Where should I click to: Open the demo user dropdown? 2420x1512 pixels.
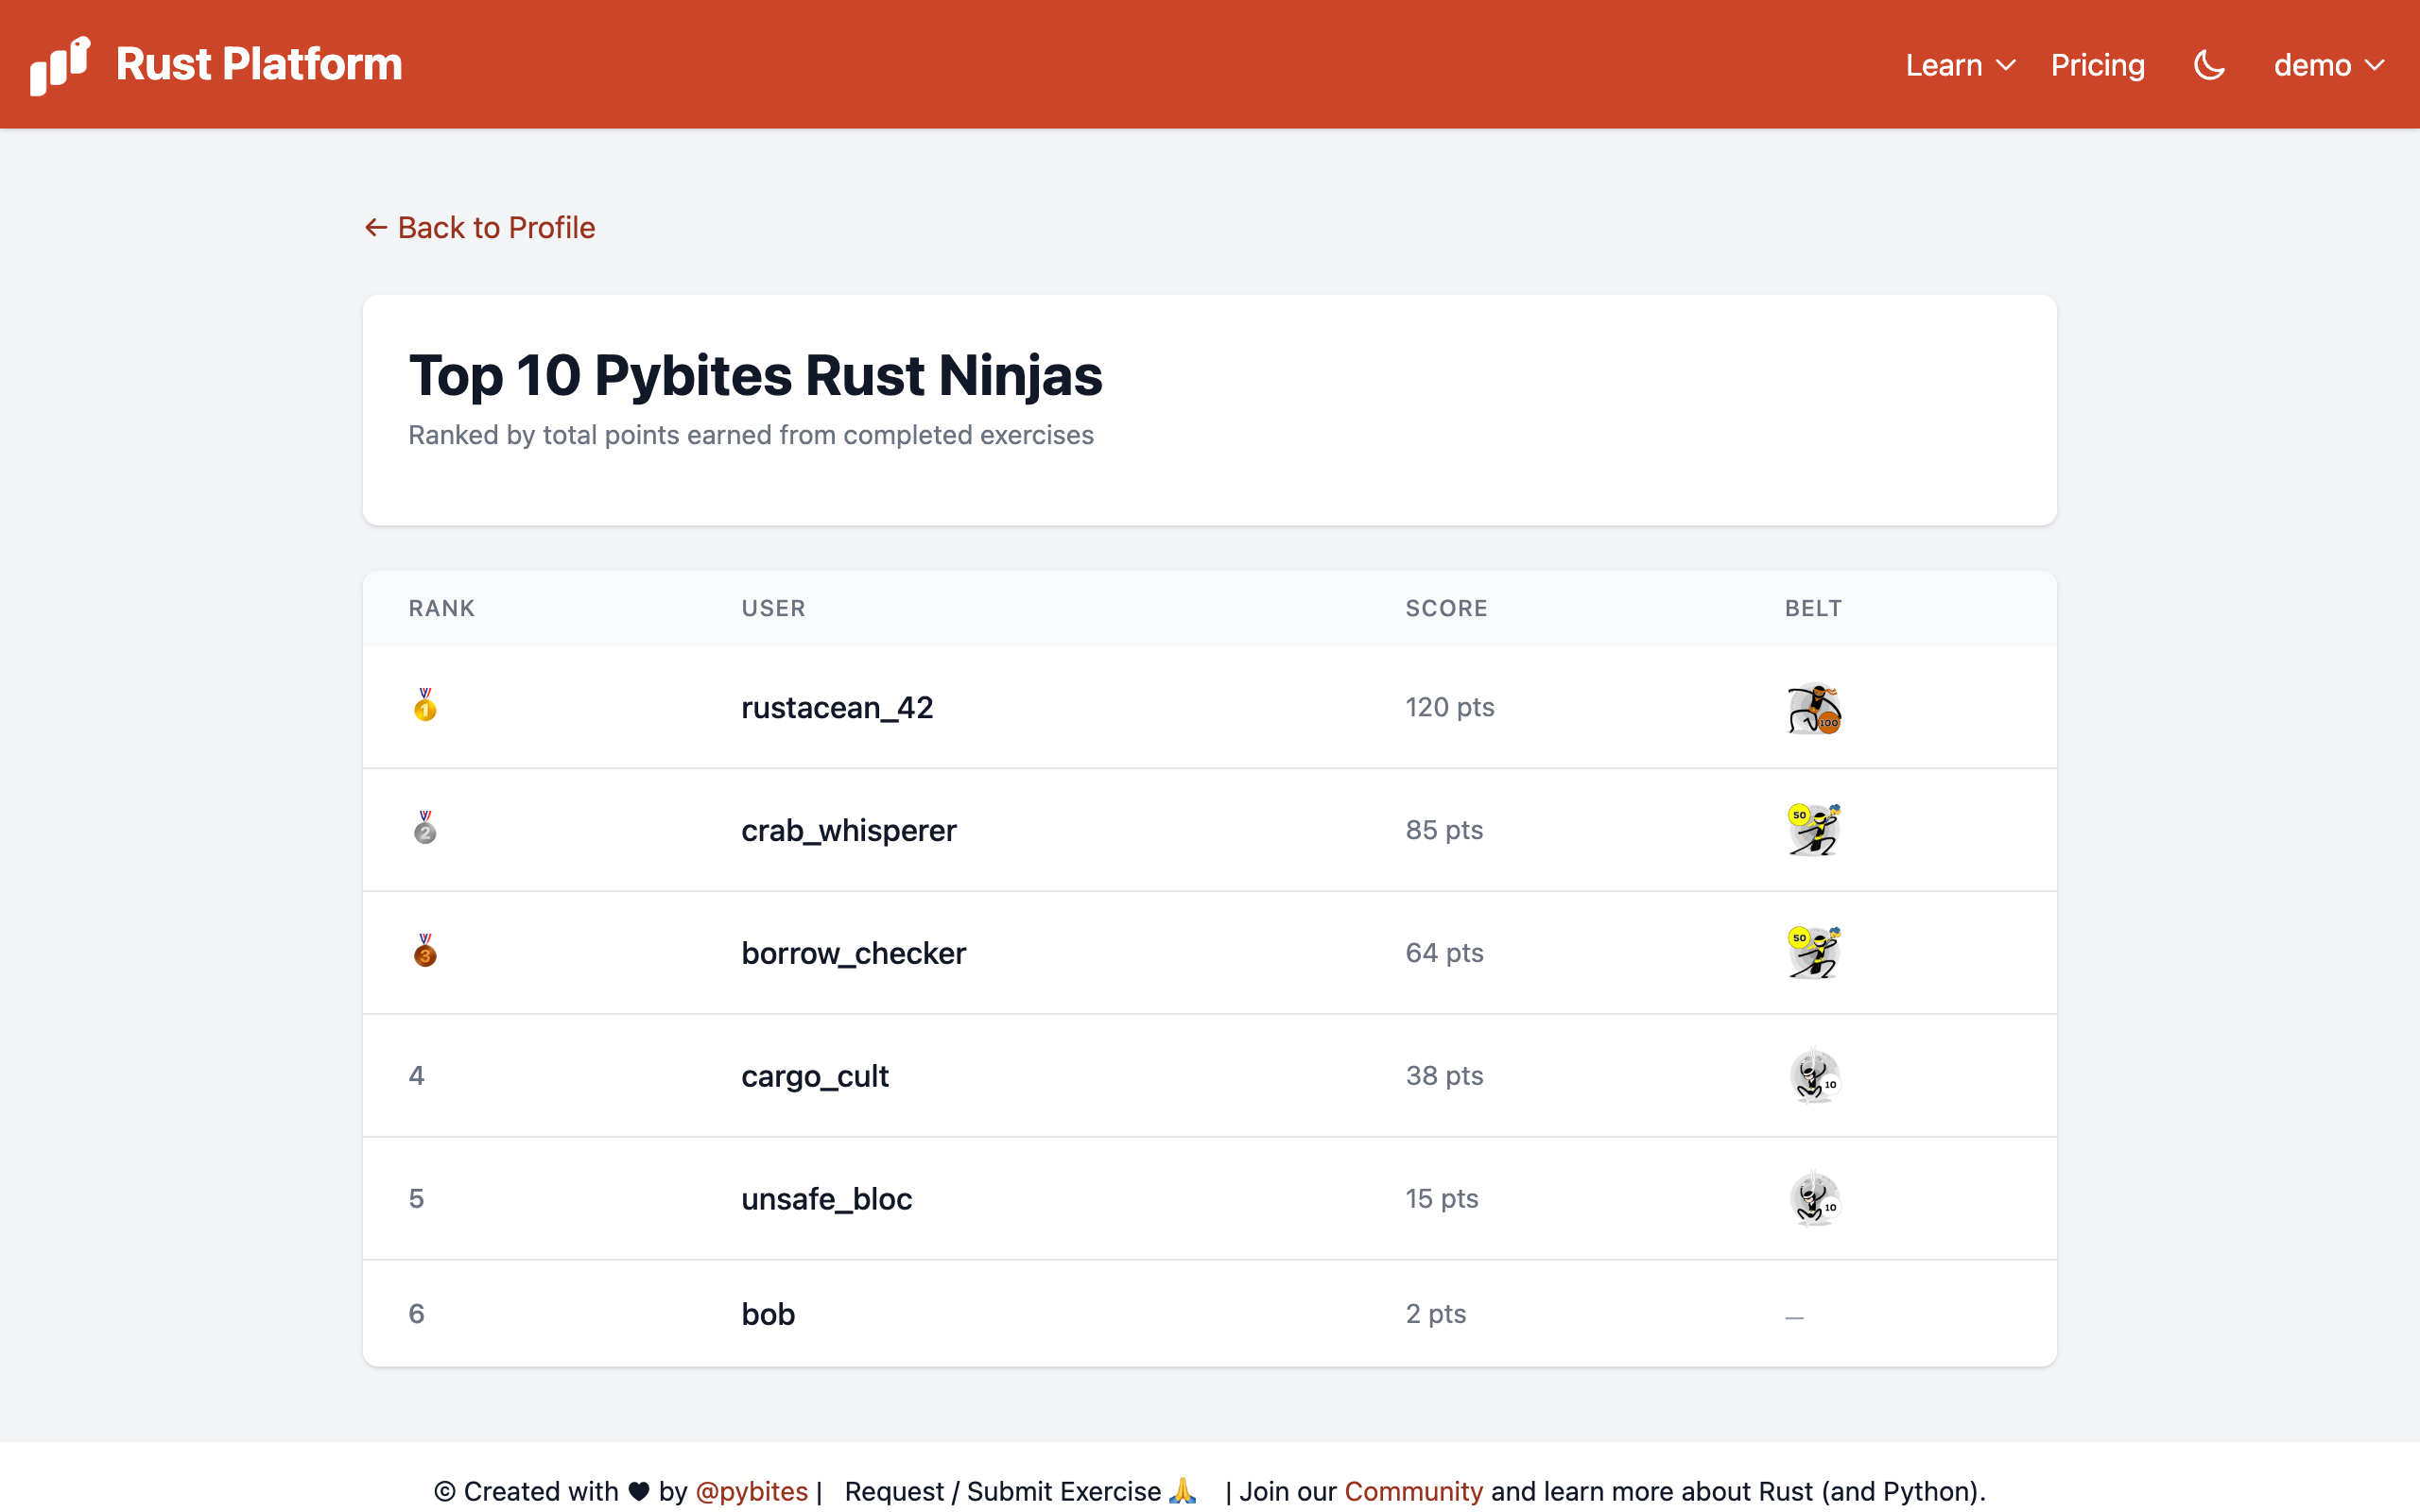click(x=2328, y=66)
